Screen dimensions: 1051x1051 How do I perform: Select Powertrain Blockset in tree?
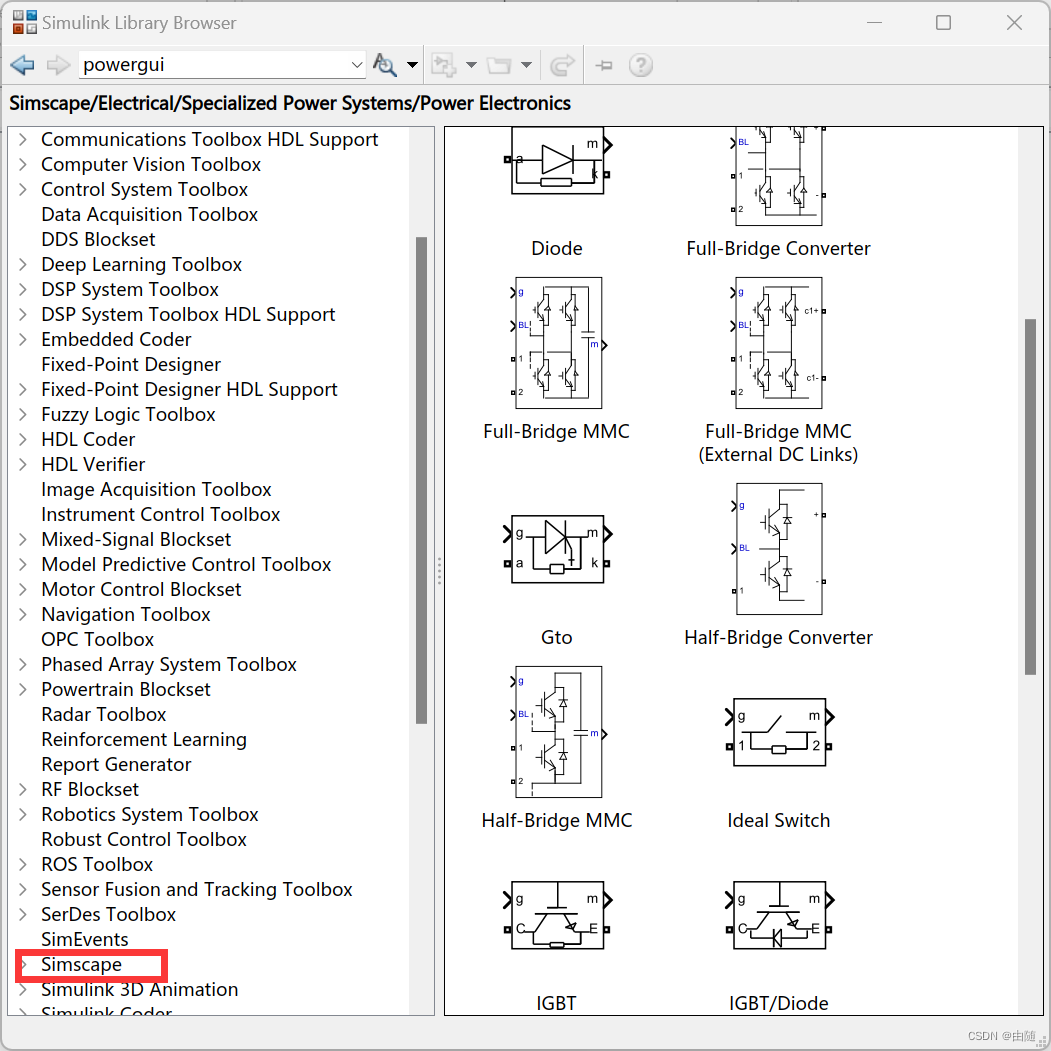point(125,690)
